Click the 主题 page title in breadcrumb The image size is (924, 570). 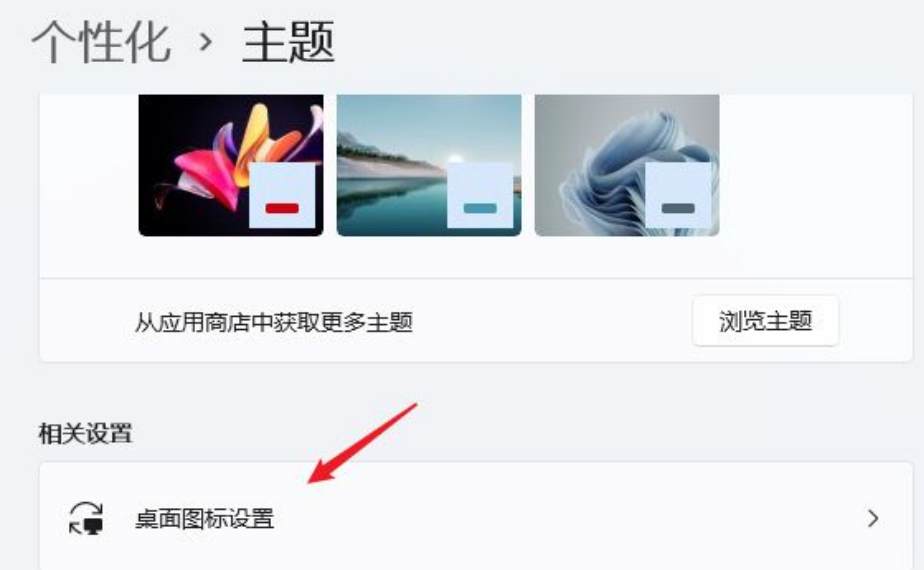pyautogui.click(x=289, y=42)
